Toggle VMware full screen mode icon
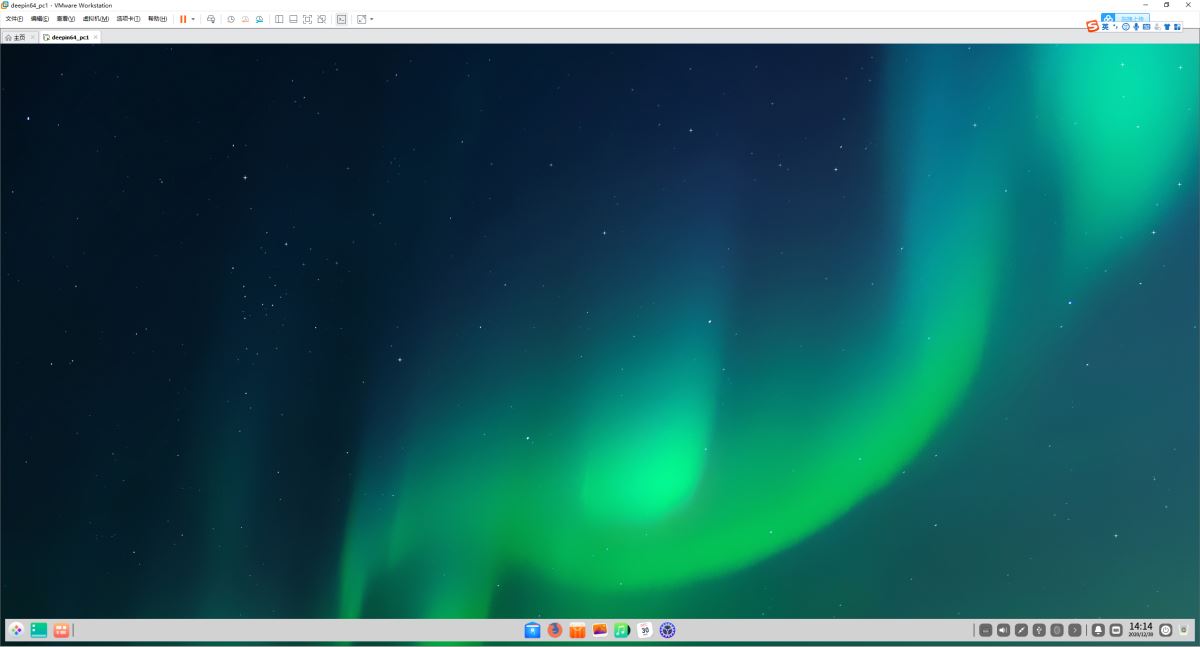Image resolution: width=1200 pixels, height=647 pixels. [x=307, y=19]
